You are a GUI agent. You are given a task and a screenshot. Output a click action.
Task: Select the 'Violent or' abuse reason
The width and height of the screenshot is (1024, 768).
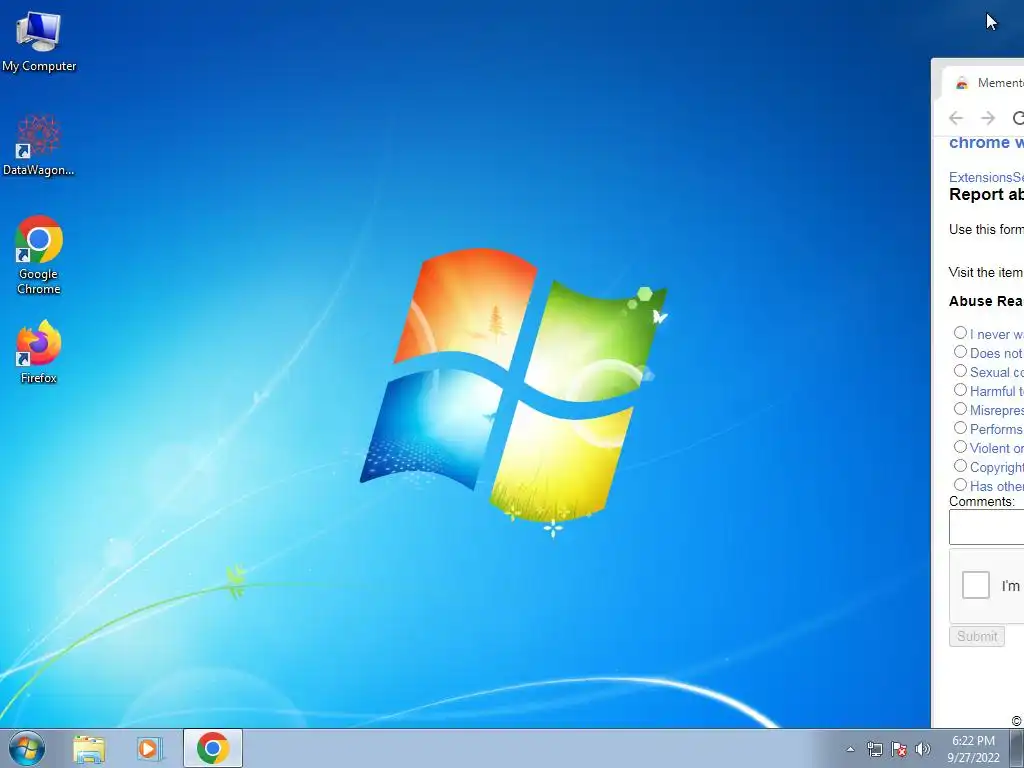[x=960, y=447]
